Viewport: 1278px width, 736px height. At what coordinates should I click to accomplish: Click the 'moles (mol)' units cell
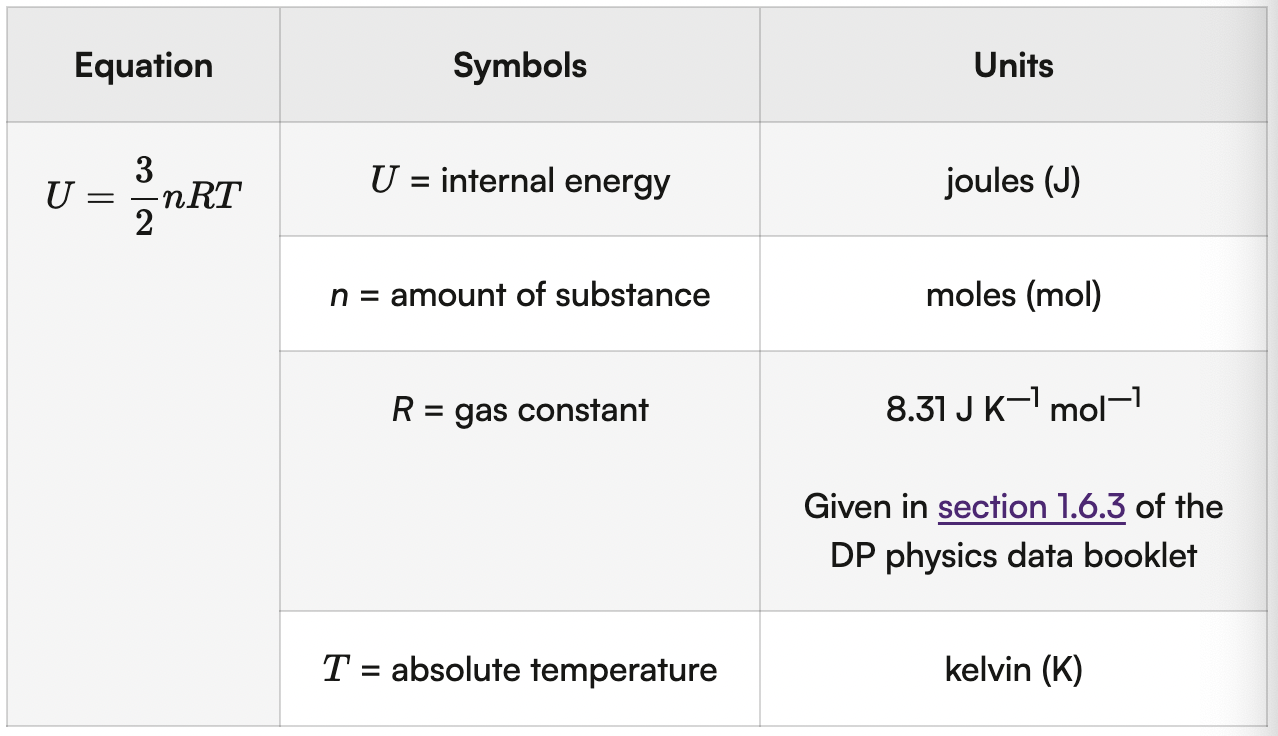[1013, 295]
